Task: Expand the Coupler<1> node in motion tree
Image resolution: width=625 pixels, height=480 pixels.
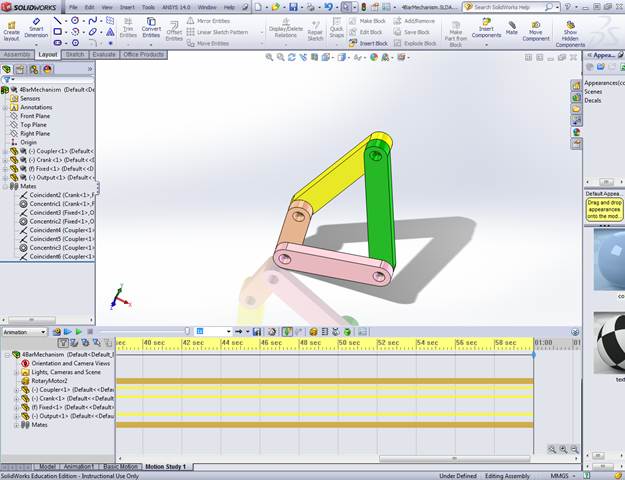Action: tap(16, 390)
